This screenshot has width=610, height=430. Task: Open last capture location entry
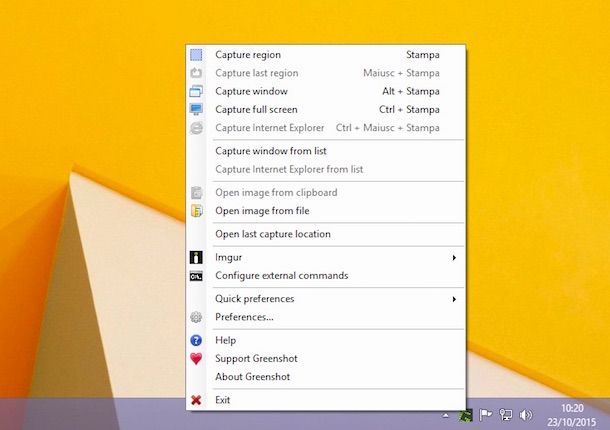click(326, 234)
